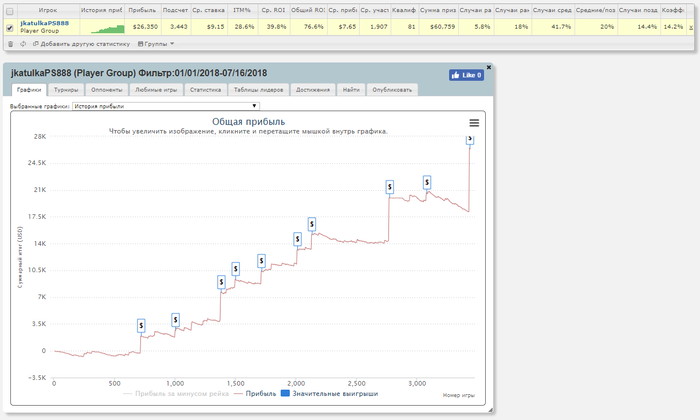The image size is (700, 420).
Task: Click the resize grip at panel corner
Action: coord(491,409)
